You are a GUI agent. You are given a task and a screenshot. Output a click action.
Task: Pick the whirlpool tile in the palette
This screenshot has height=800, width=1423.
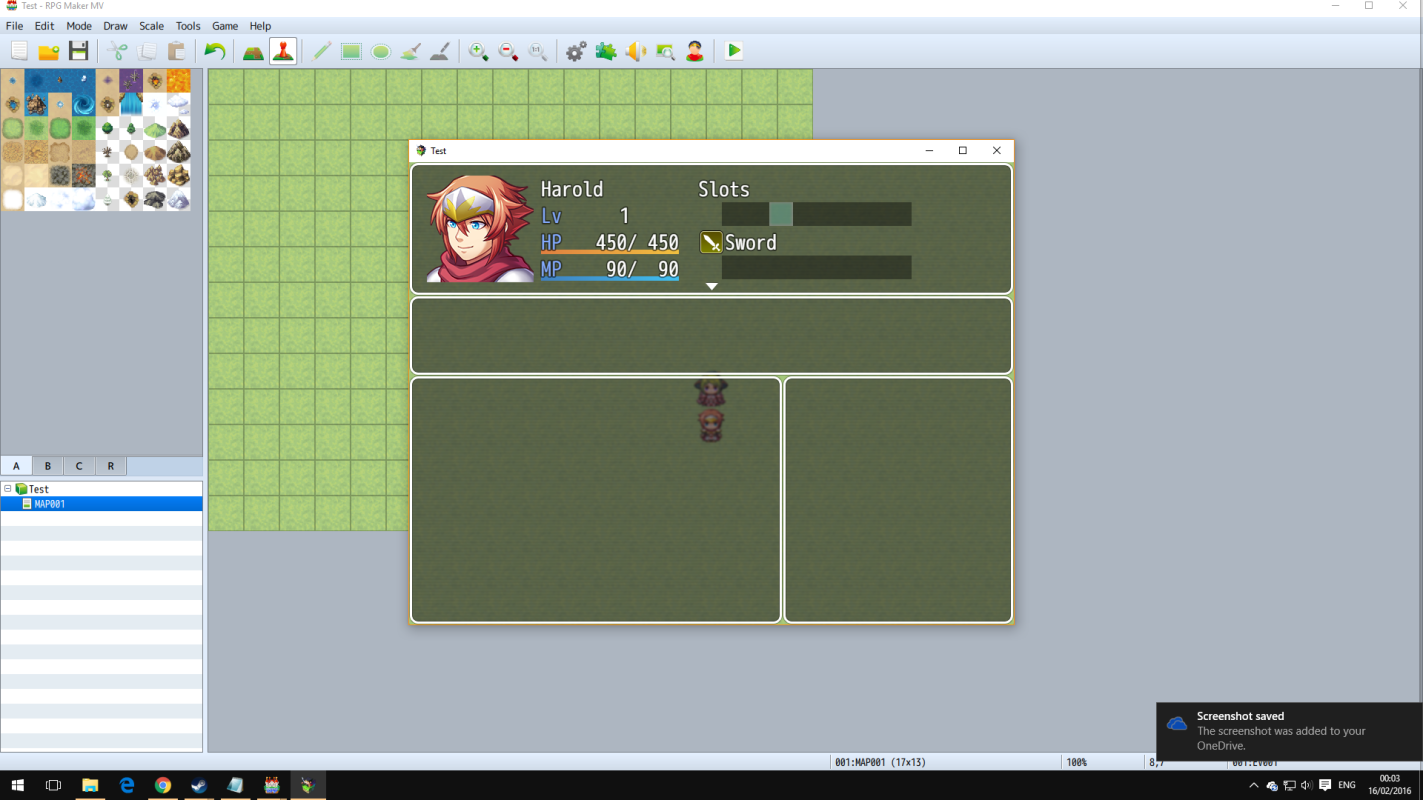83,105
